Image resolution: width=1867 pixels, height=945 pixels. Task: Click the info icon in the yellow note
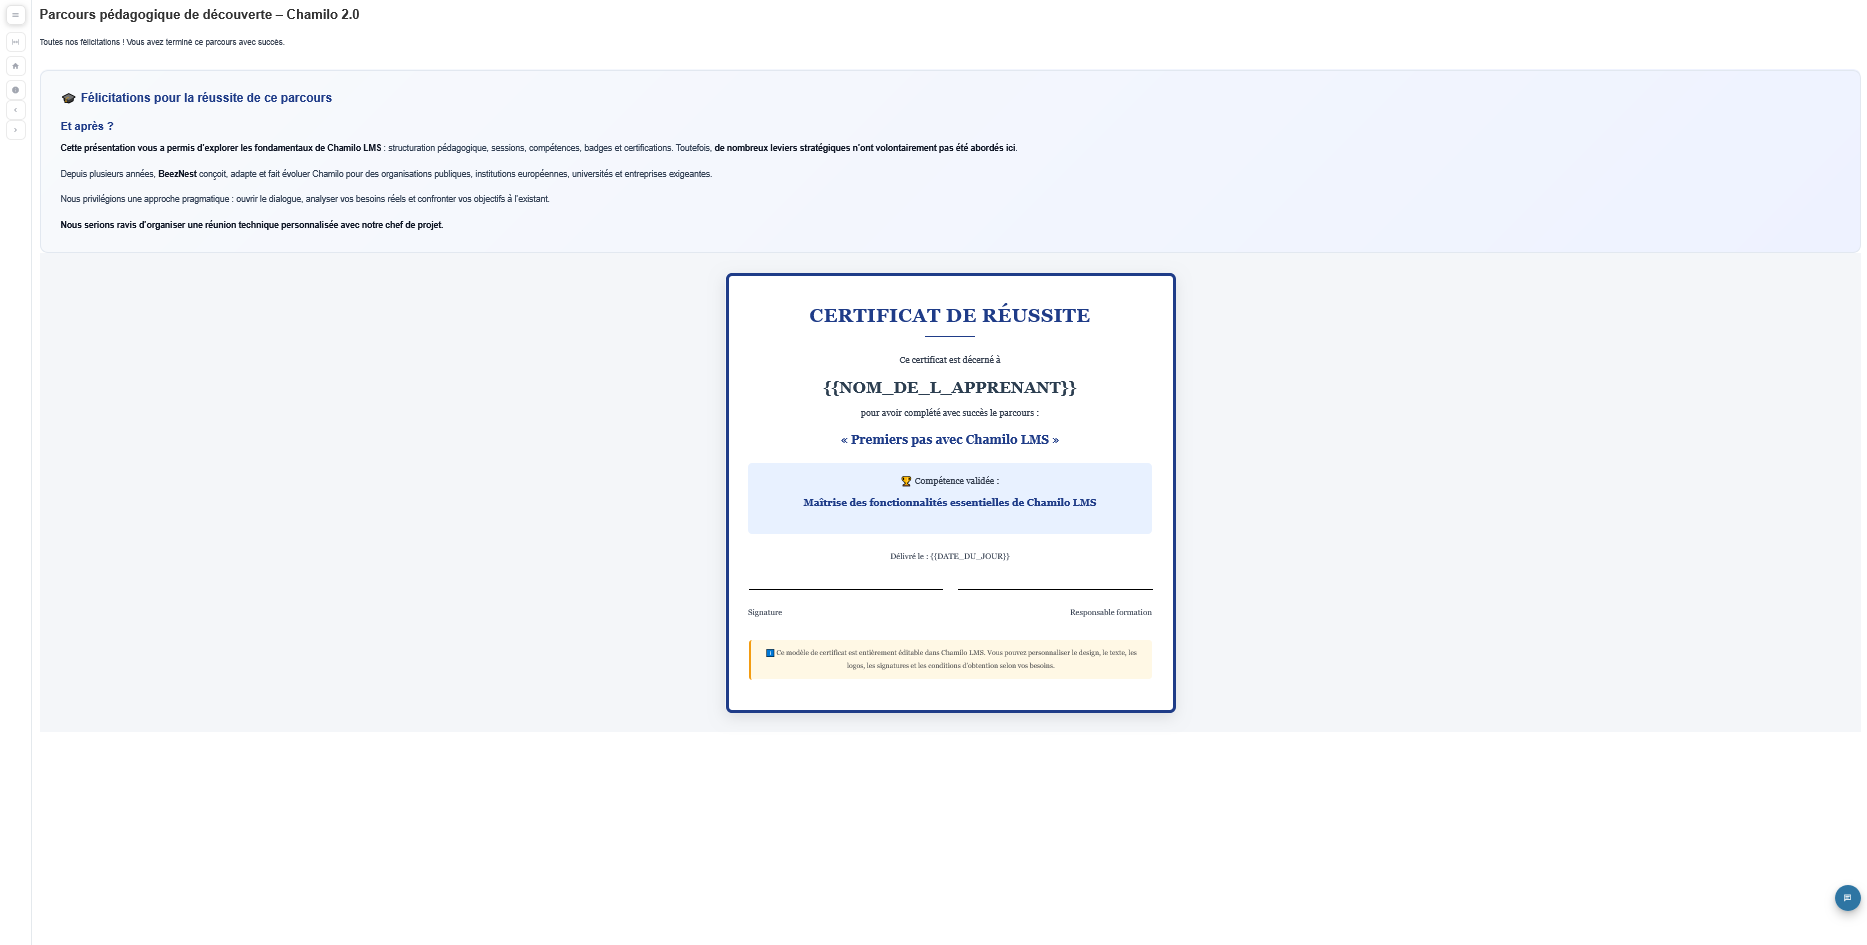pyautogui.click(x=769, y=652)
